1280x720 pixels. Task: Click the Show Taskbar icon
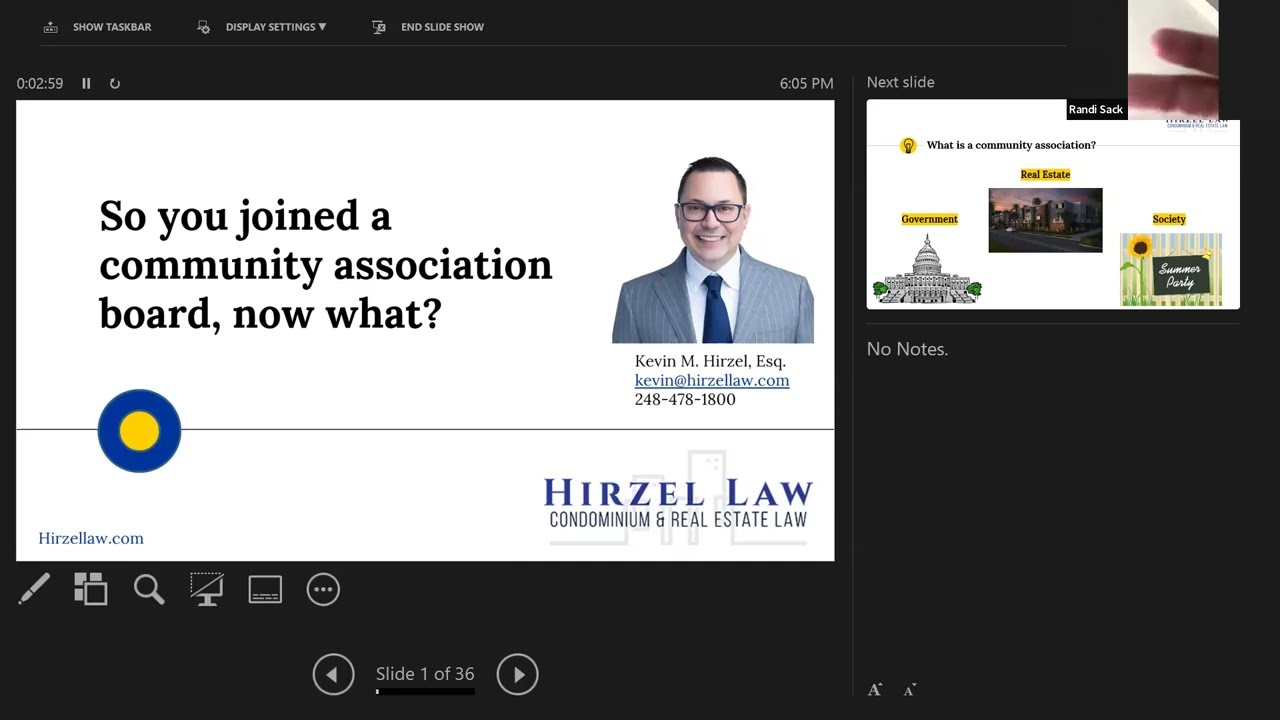point(51,27)
